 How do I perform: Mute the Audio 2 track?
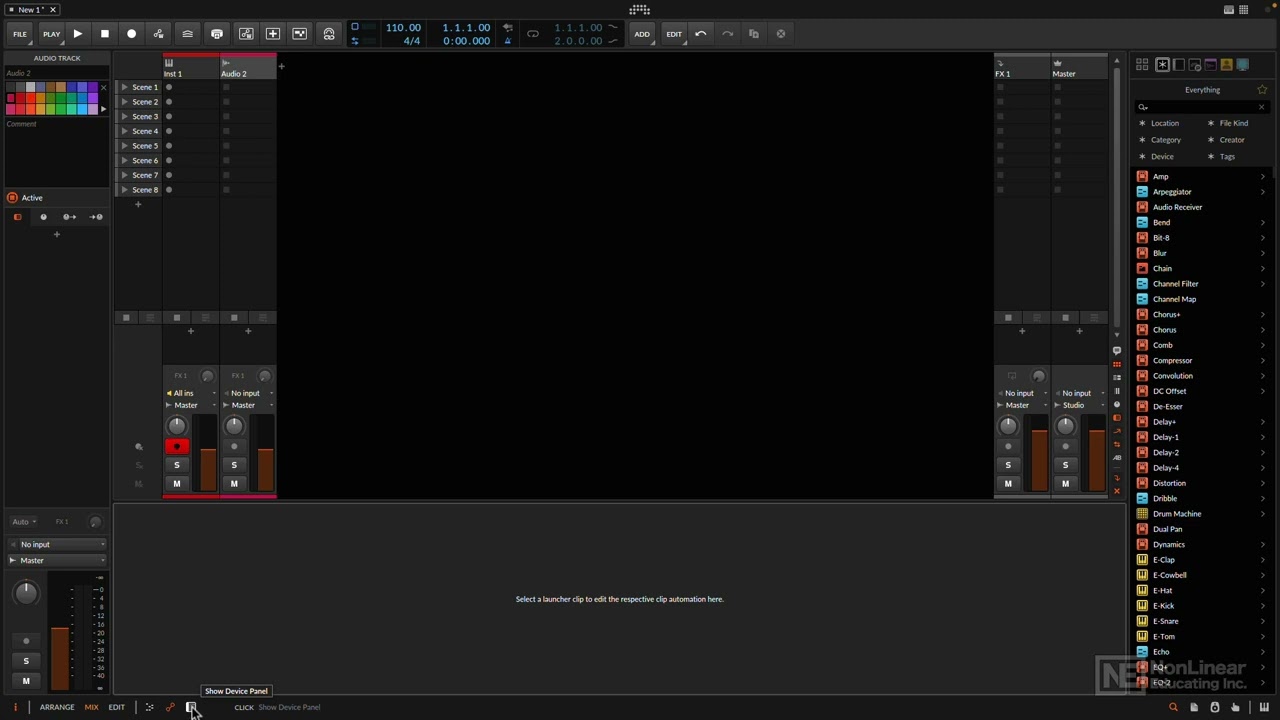pyautogui.click(x=234, y=484)
